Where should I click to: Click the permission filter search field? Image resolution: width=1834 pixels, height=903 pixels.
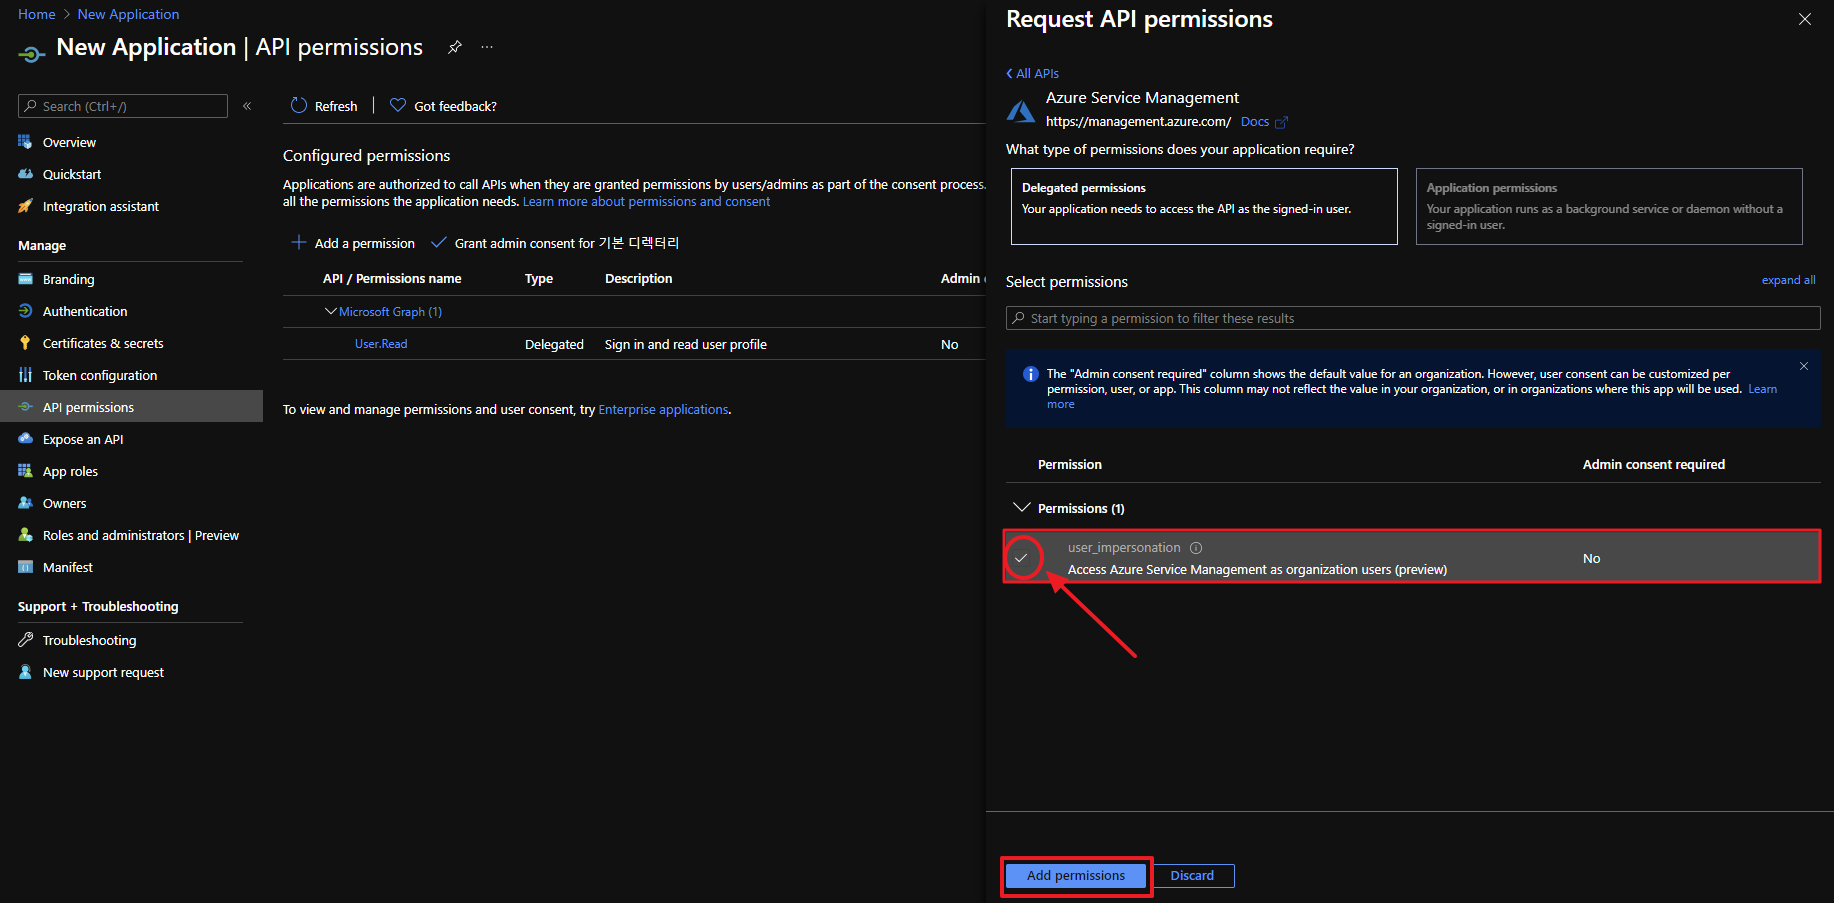[1412, 318]
